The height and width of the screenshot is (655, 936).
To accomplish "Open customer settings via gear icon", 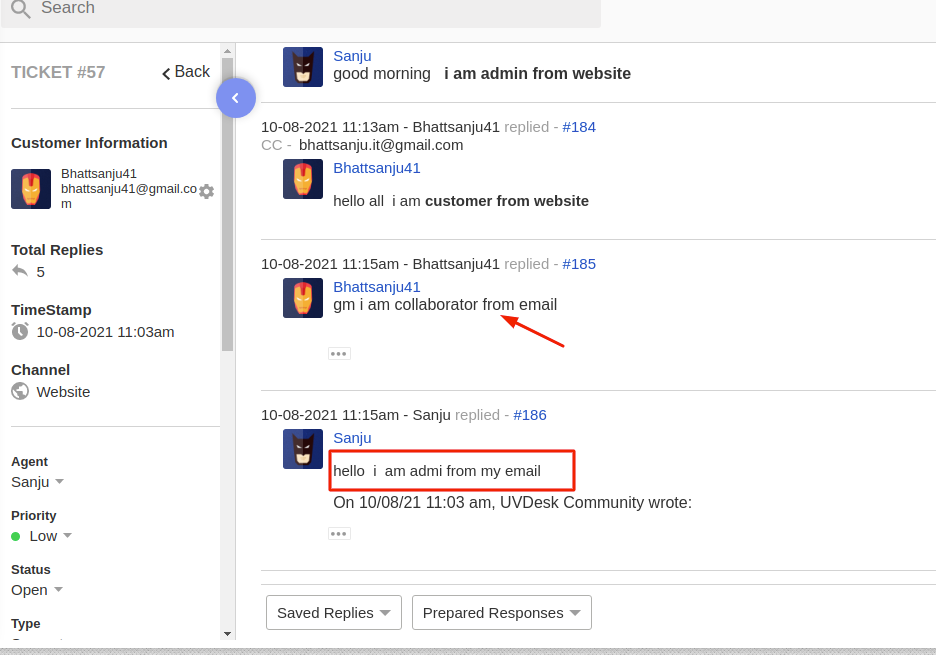I will (x=206, y=190).
